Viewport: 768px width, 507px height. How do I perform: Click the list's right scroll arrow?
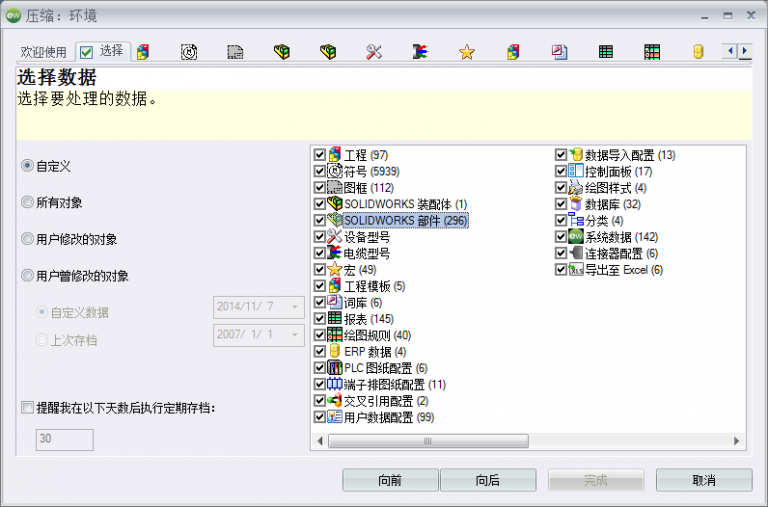[x=736, y=441]
